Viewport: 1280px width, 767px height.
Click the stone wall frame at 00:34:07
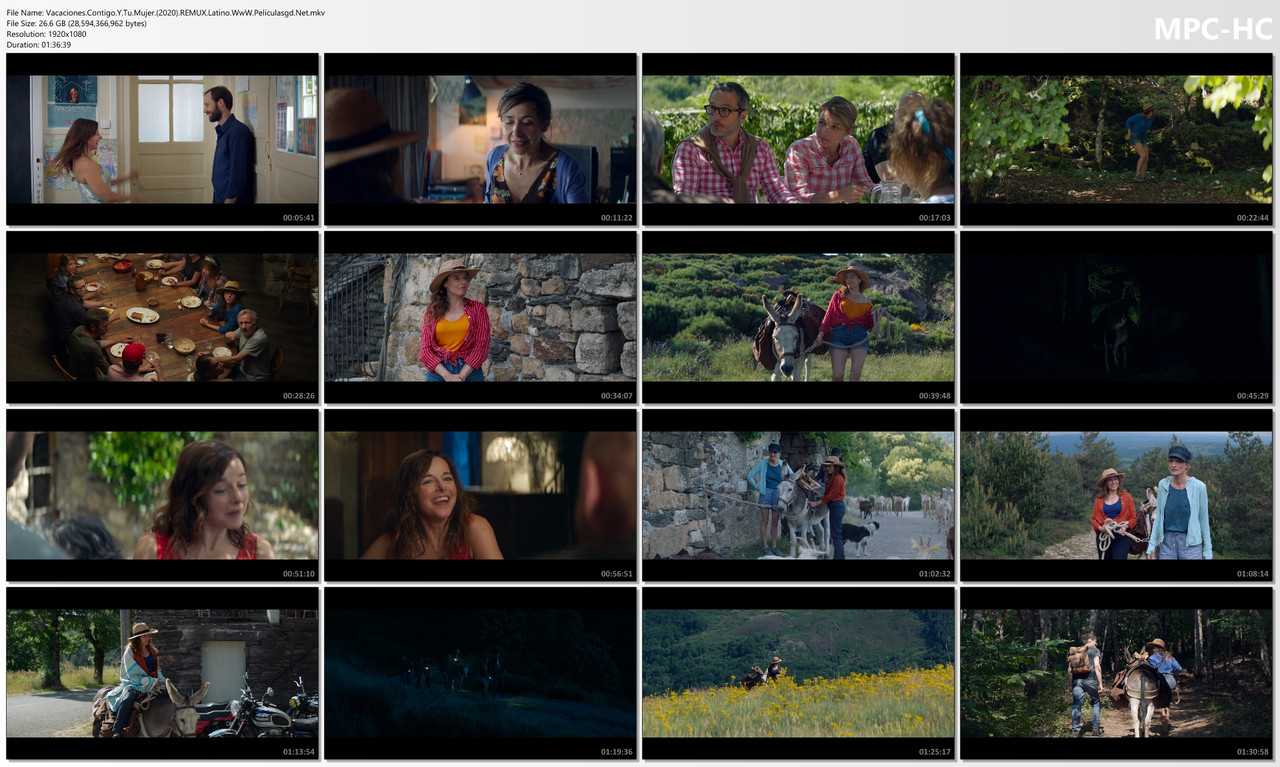(x=480, y=317)
